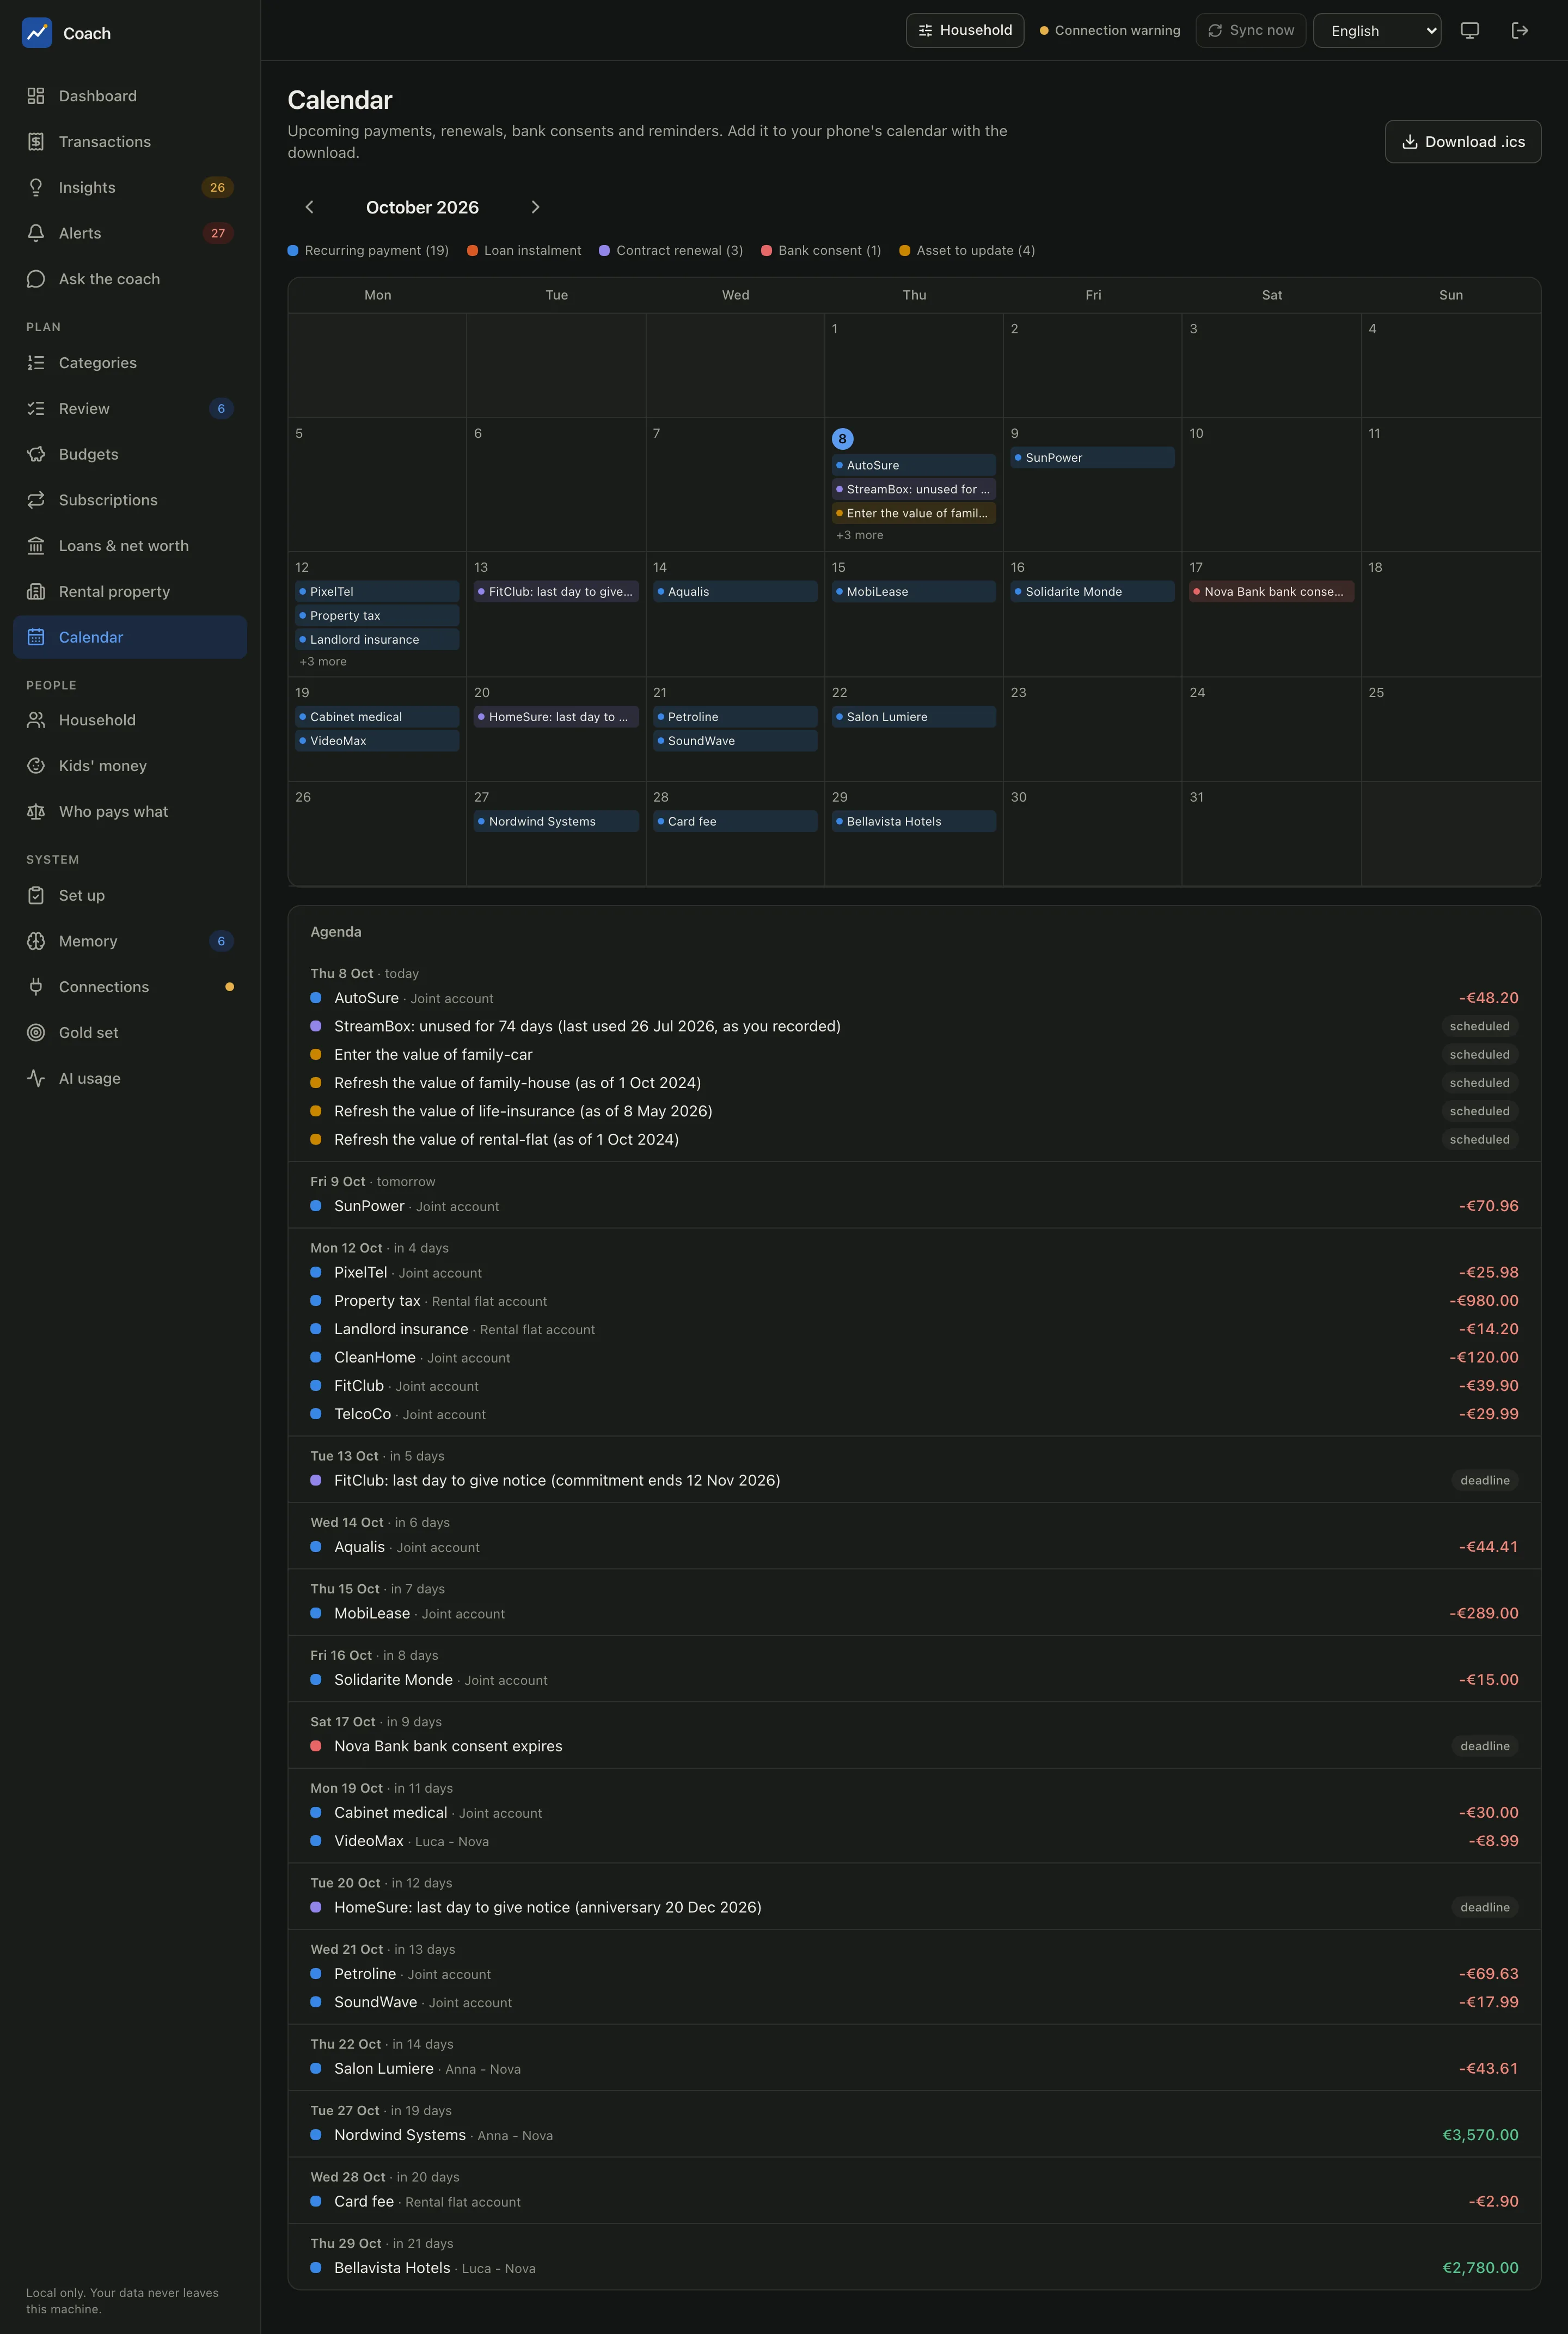Click the Asset to update color dot
Screen dimensions: 1568x2334
click(905, 251)
